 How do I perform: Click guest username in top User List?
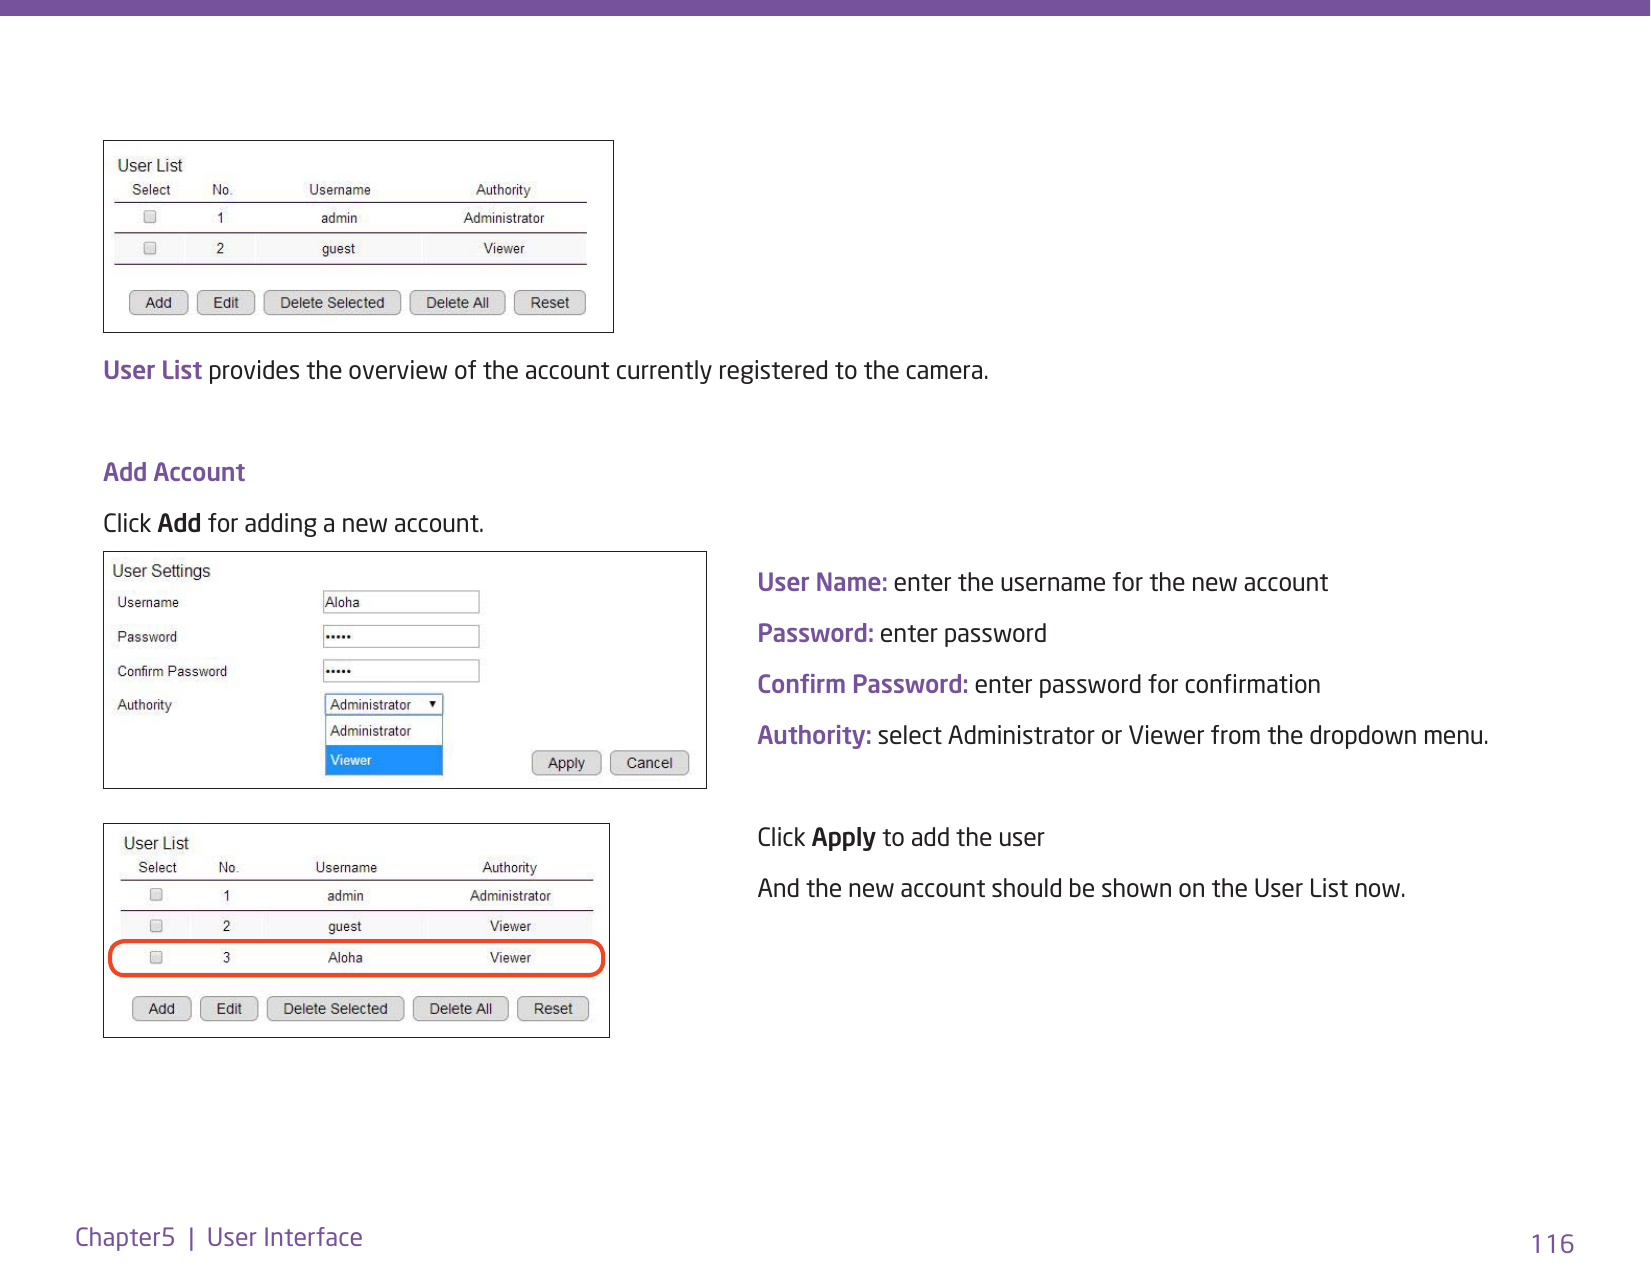coord(338,249)
